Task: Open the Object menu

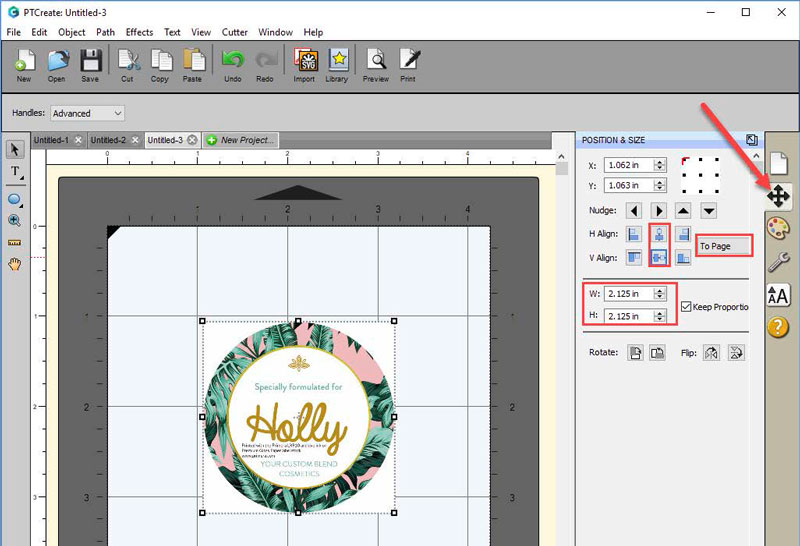Action: click(72, 32)
